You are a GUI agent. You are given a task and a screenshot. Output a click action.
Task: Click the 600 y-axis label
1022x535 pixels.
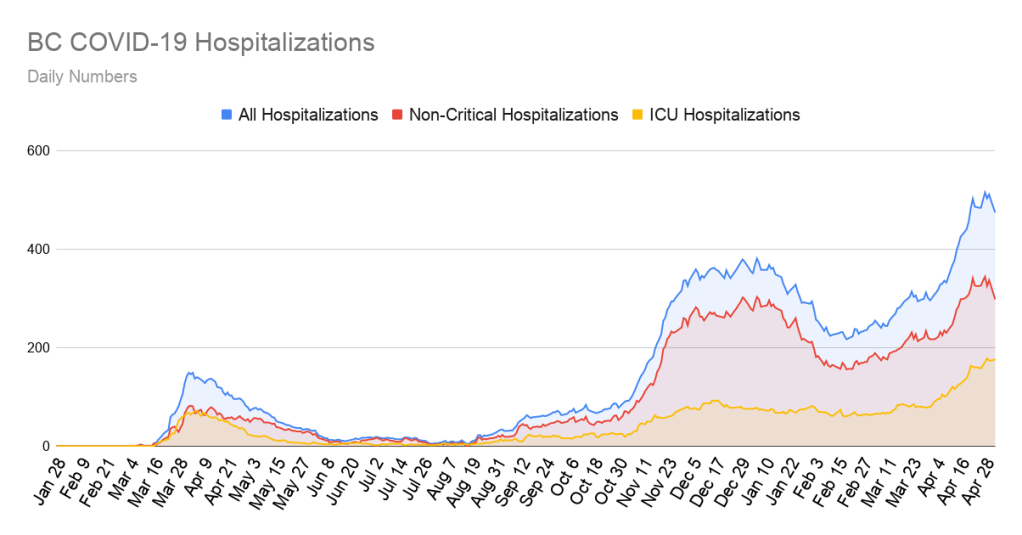click(38, 151)
